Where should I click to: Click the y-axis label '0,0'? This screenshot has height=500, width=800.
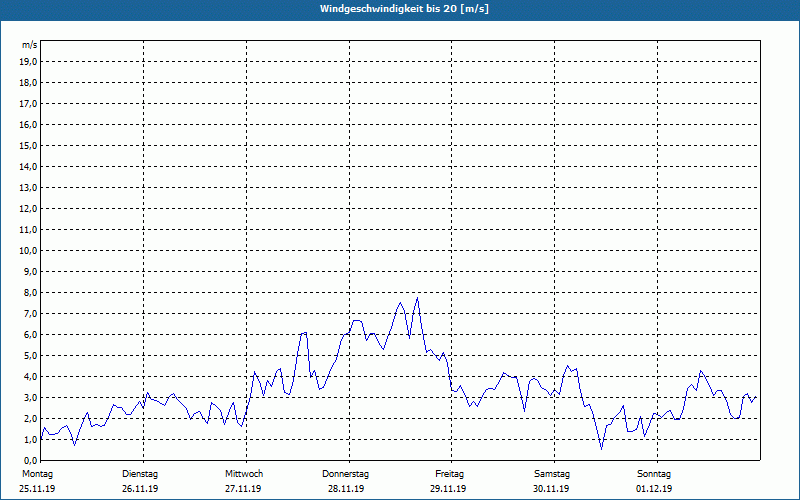(x=30, y=460)
